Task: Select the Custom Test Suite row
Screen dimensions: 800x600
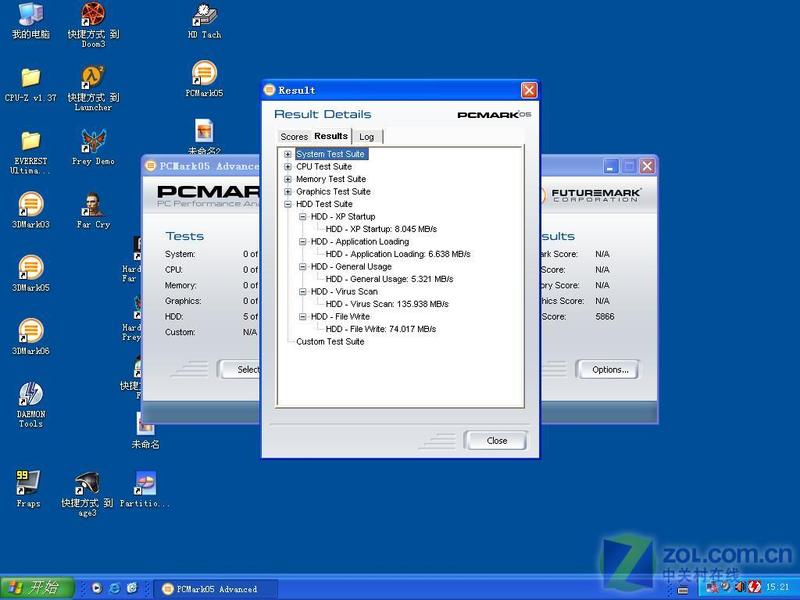Action: click(330, 341)
